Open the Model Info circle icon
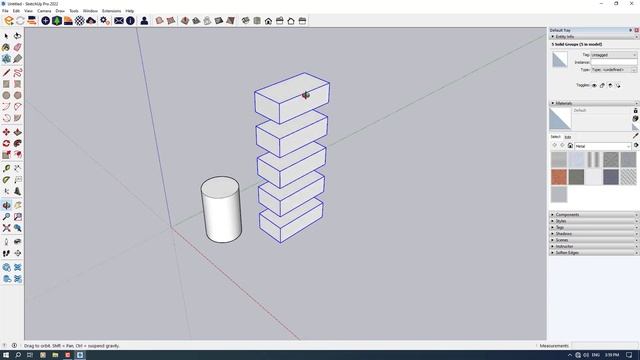The height and width of the screenshot is (360, 640). pos(130,21)
